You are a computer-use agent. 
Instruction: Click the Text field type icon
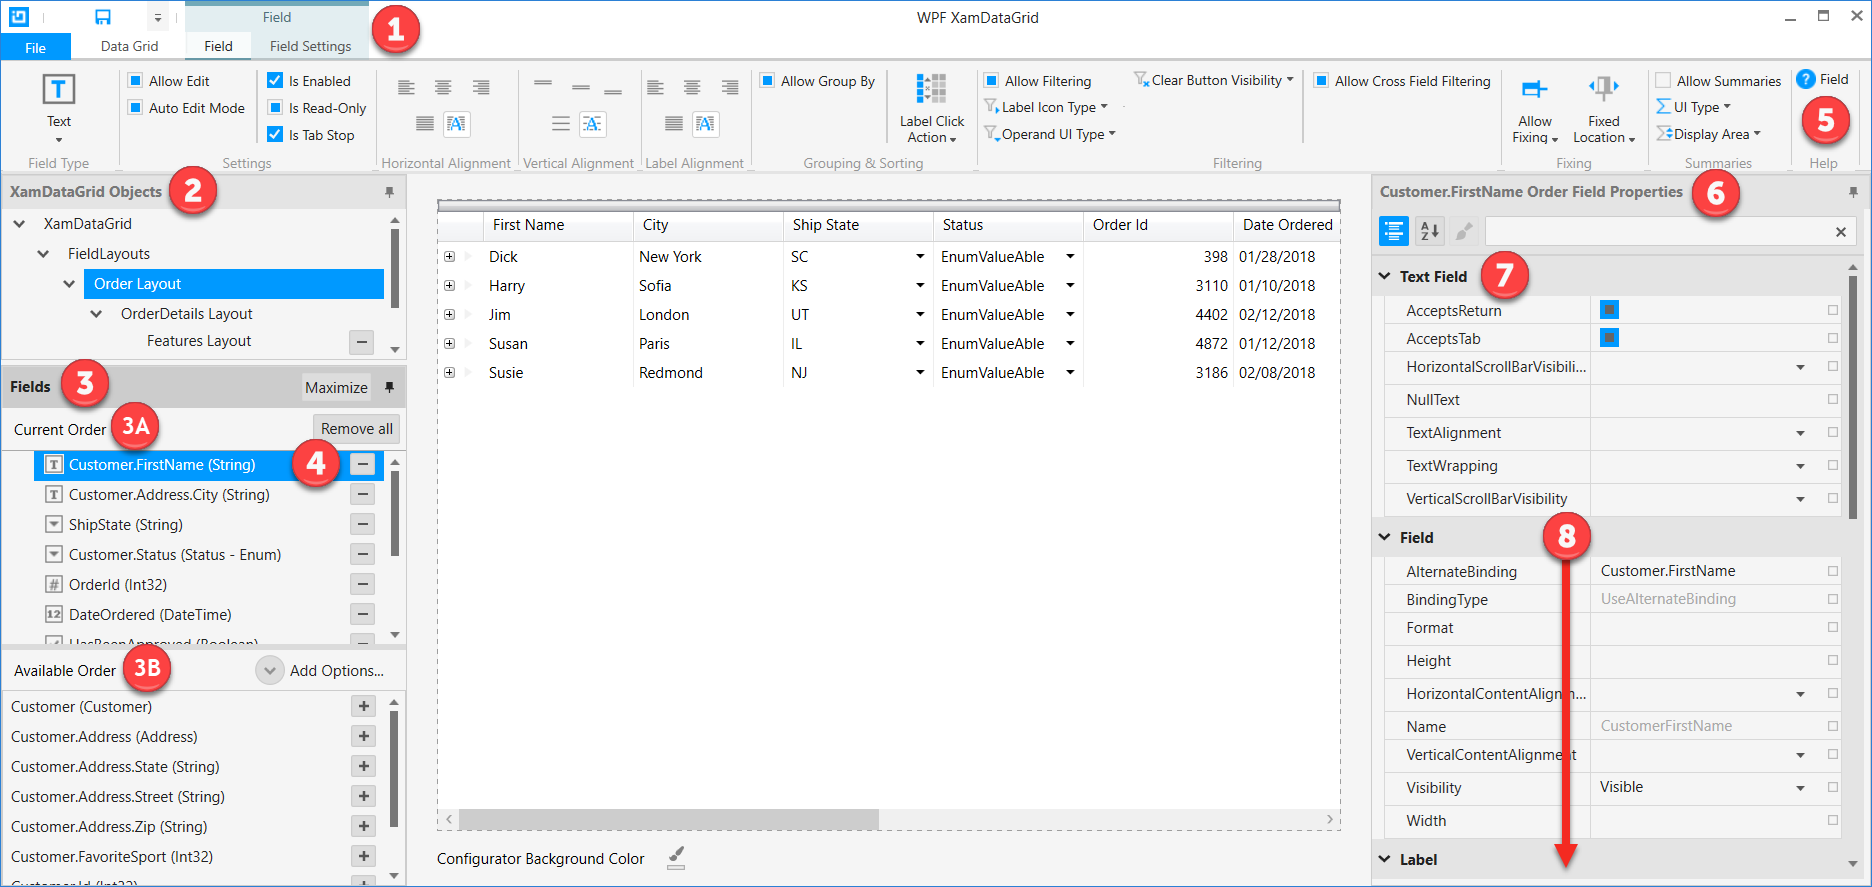[x=58, y=90]
